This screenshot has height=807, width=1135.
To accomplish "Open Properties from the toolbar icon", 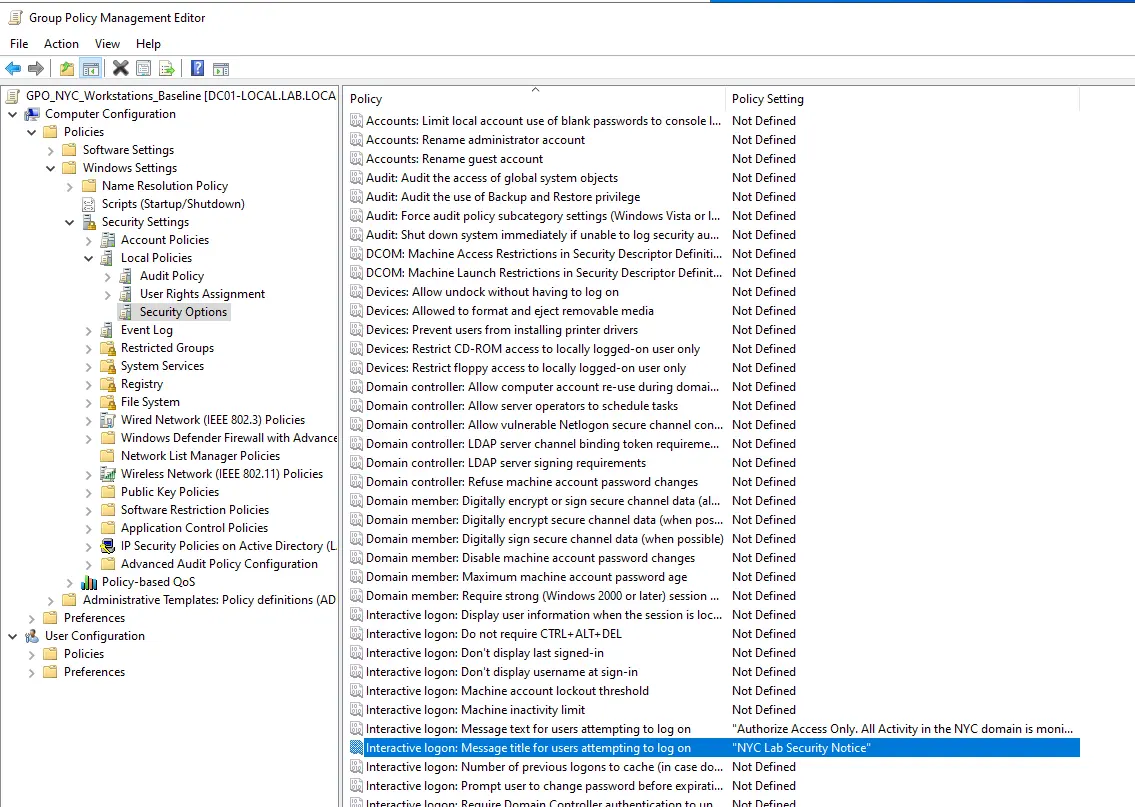I will [144, 69].
